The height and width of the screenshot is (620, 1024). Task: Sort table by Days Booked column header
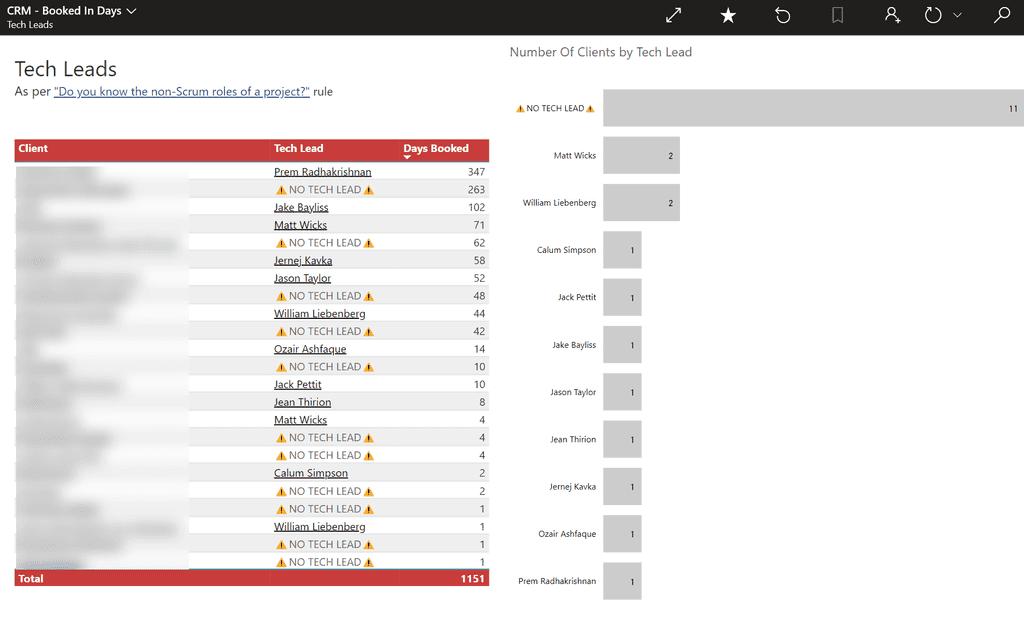[x=436, y=149]
